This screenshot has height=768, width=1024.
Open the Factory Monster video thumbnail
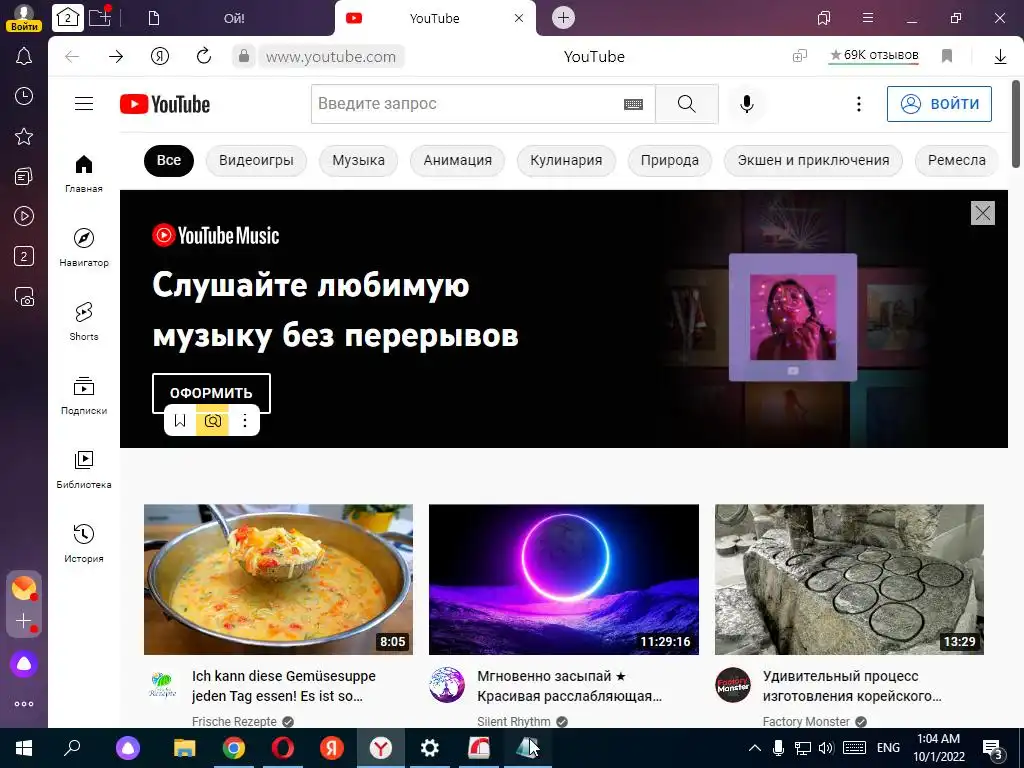849,579
